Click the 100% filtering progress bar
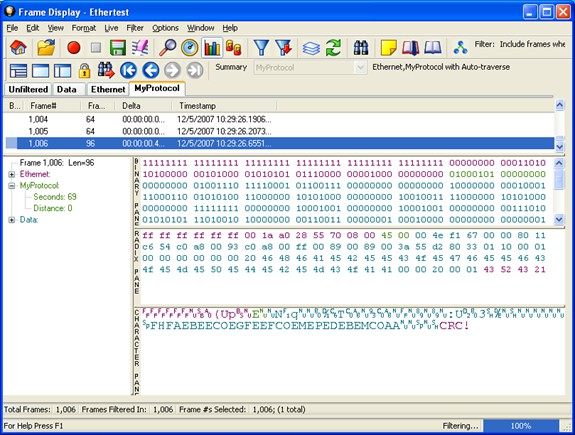Screen dimensions: 575x435 pyautogui.click(x=521, y=426)
